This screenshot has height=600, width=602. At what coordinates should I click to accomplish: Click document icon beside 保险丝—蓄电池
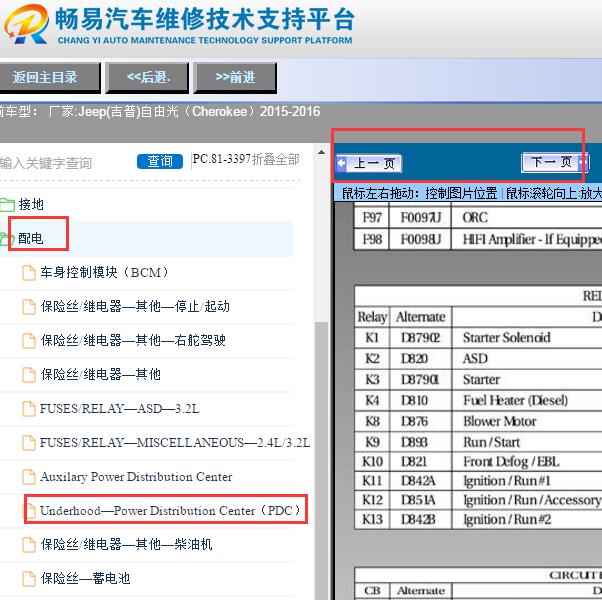pyautogui.click(x=29, y=579)
